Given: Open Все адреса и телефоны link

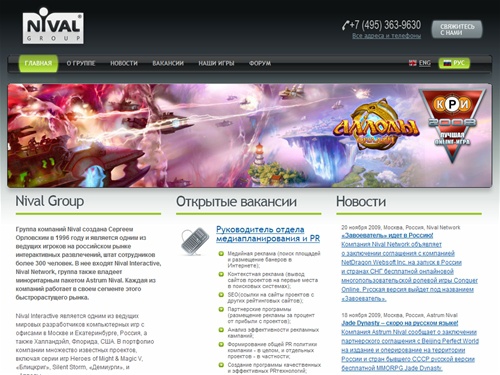Looking at the screenshot, I should (x=386, y=36).
